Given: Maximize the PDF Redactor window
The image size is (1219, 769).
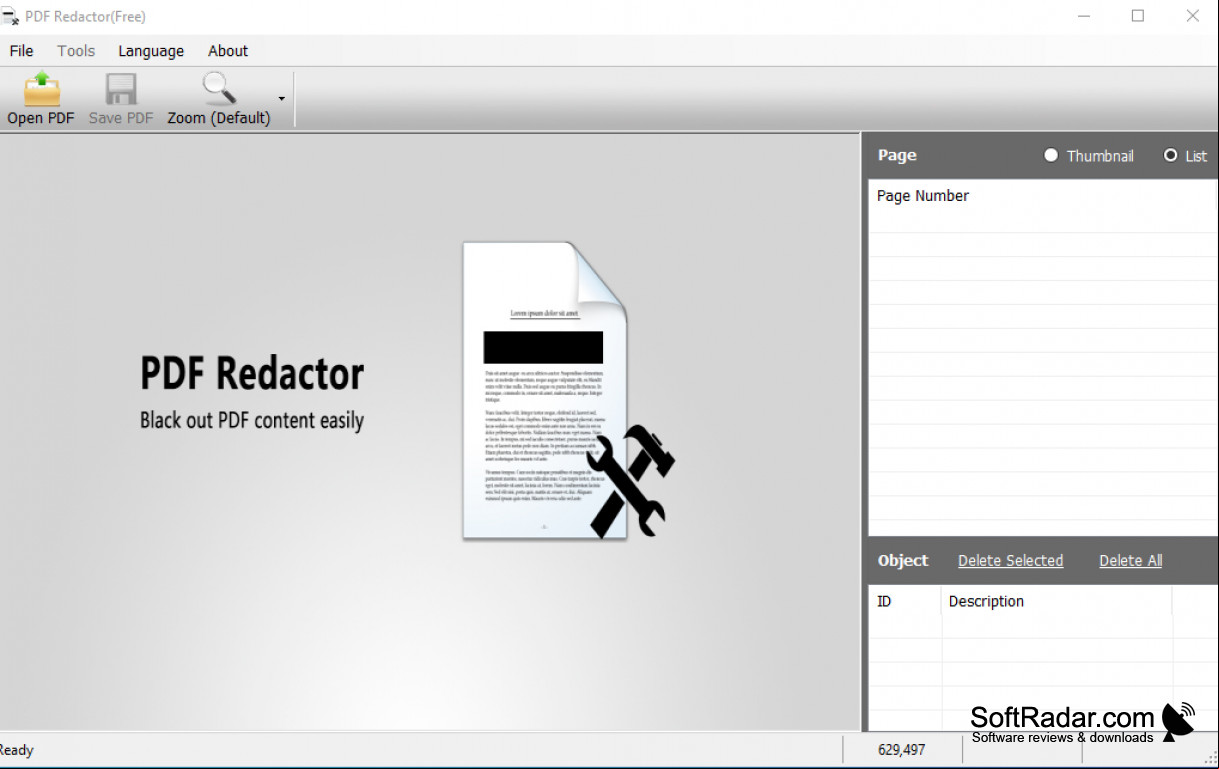Looking at the screenshot, I should click(x=1138, y=16).
